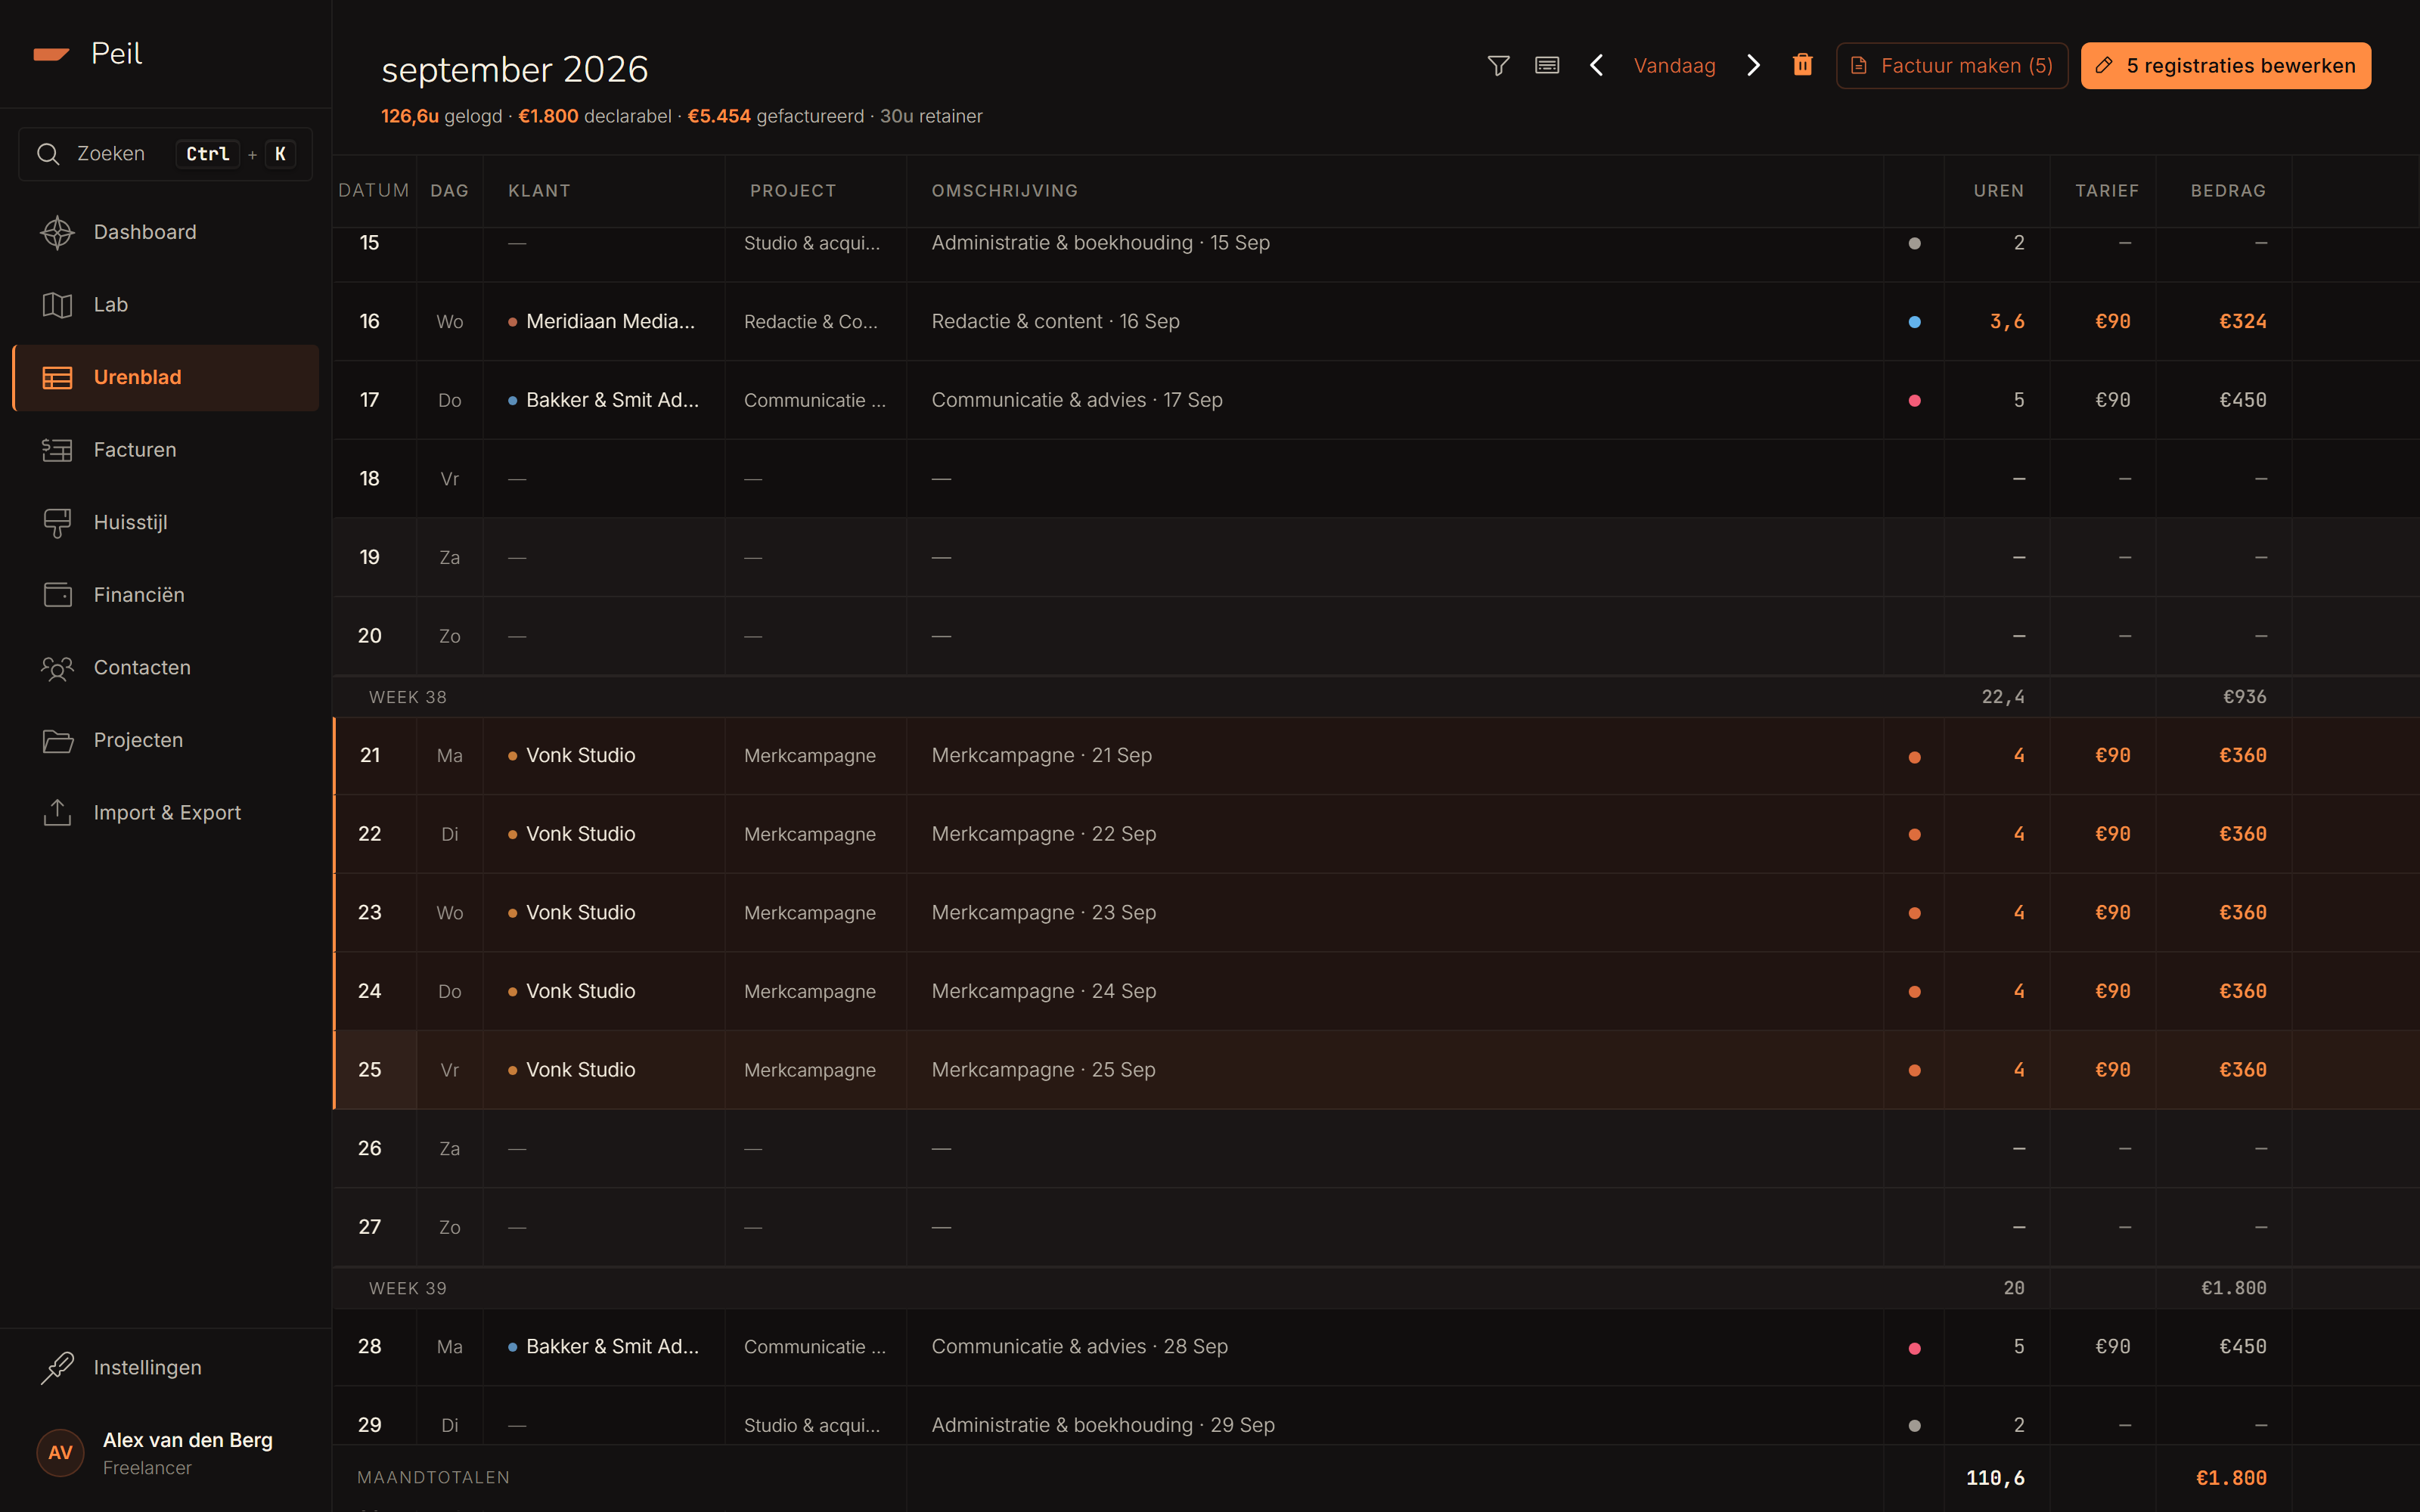The image size is (2420, 1512).
Task: Click 5 registraties bewerken button
Action: coord(2225,66)
